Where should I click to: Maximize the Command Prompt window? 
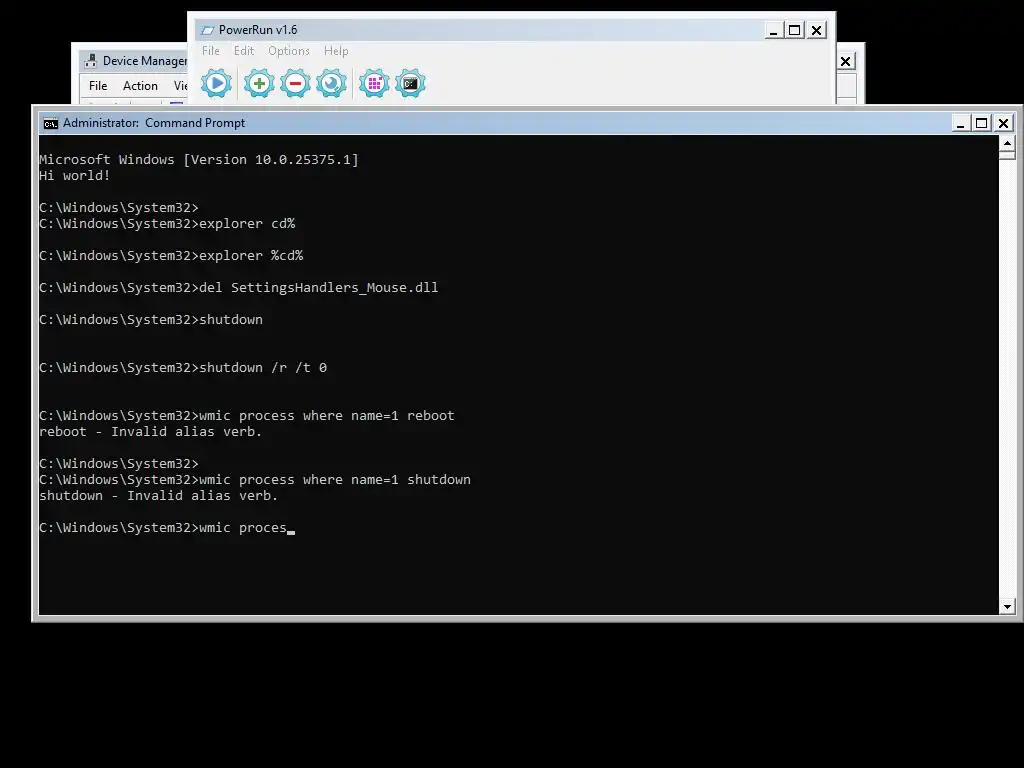pos(982,123)
